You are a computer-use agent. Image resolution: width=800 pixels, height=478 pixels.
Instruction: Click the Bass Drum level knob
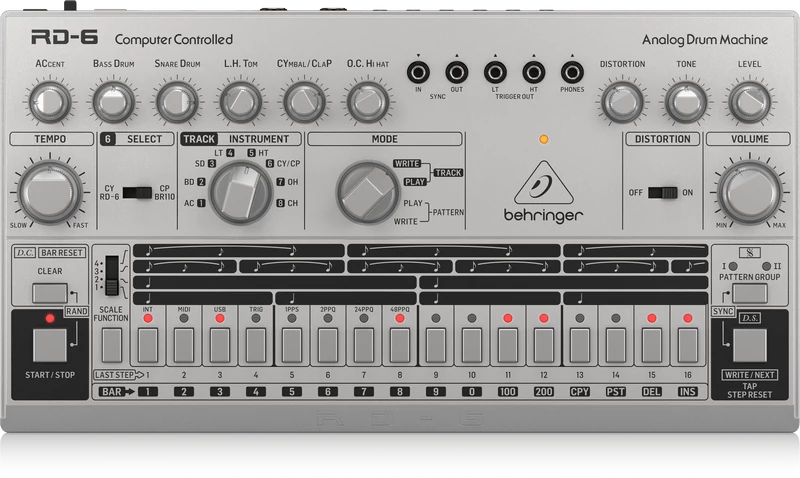click(x=112, y=100)
